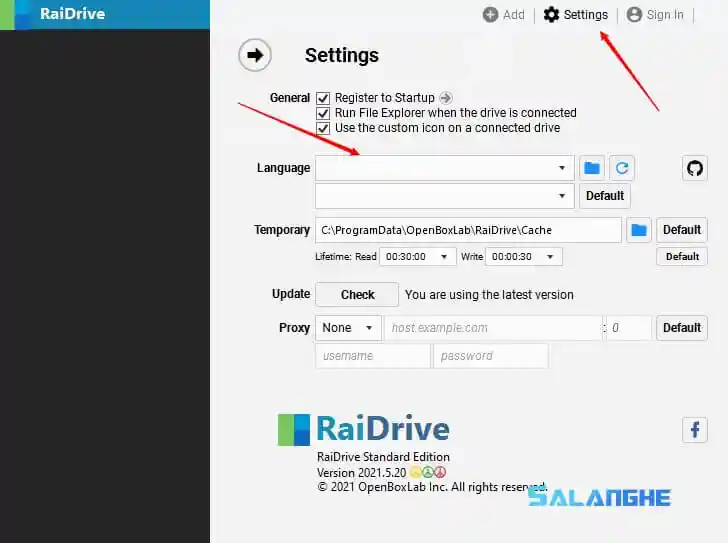
Task: Click the large RaiDrive logo
Action: [x=364, y=429]
